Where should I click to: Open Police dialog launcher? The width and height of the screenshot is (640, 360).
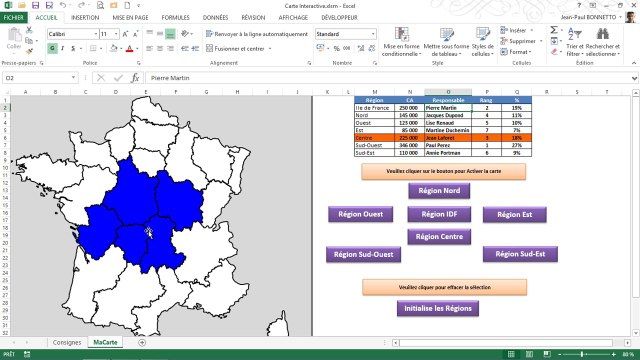point(139,63)
